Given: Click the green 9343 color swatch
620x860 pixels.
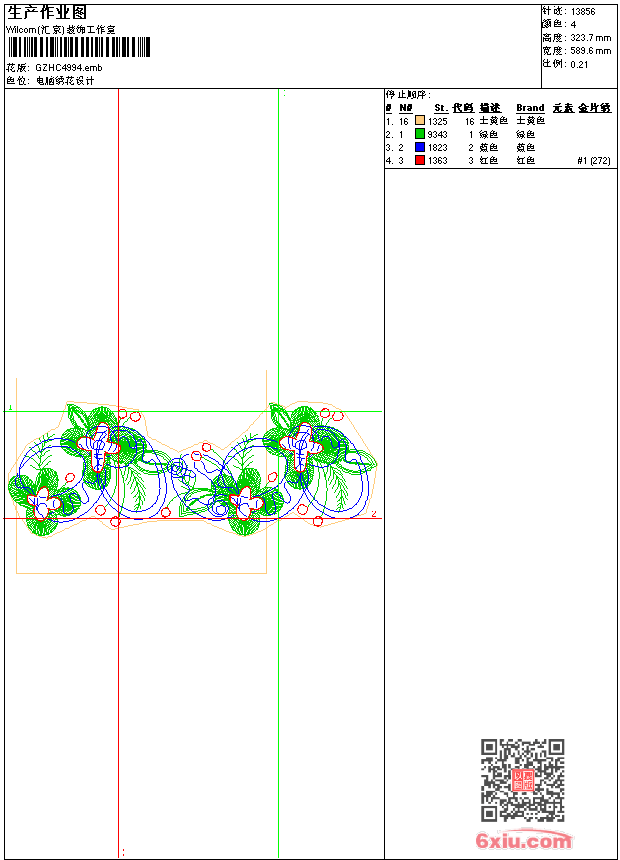Looking at the screenshot, I should (x=420, y=133).
